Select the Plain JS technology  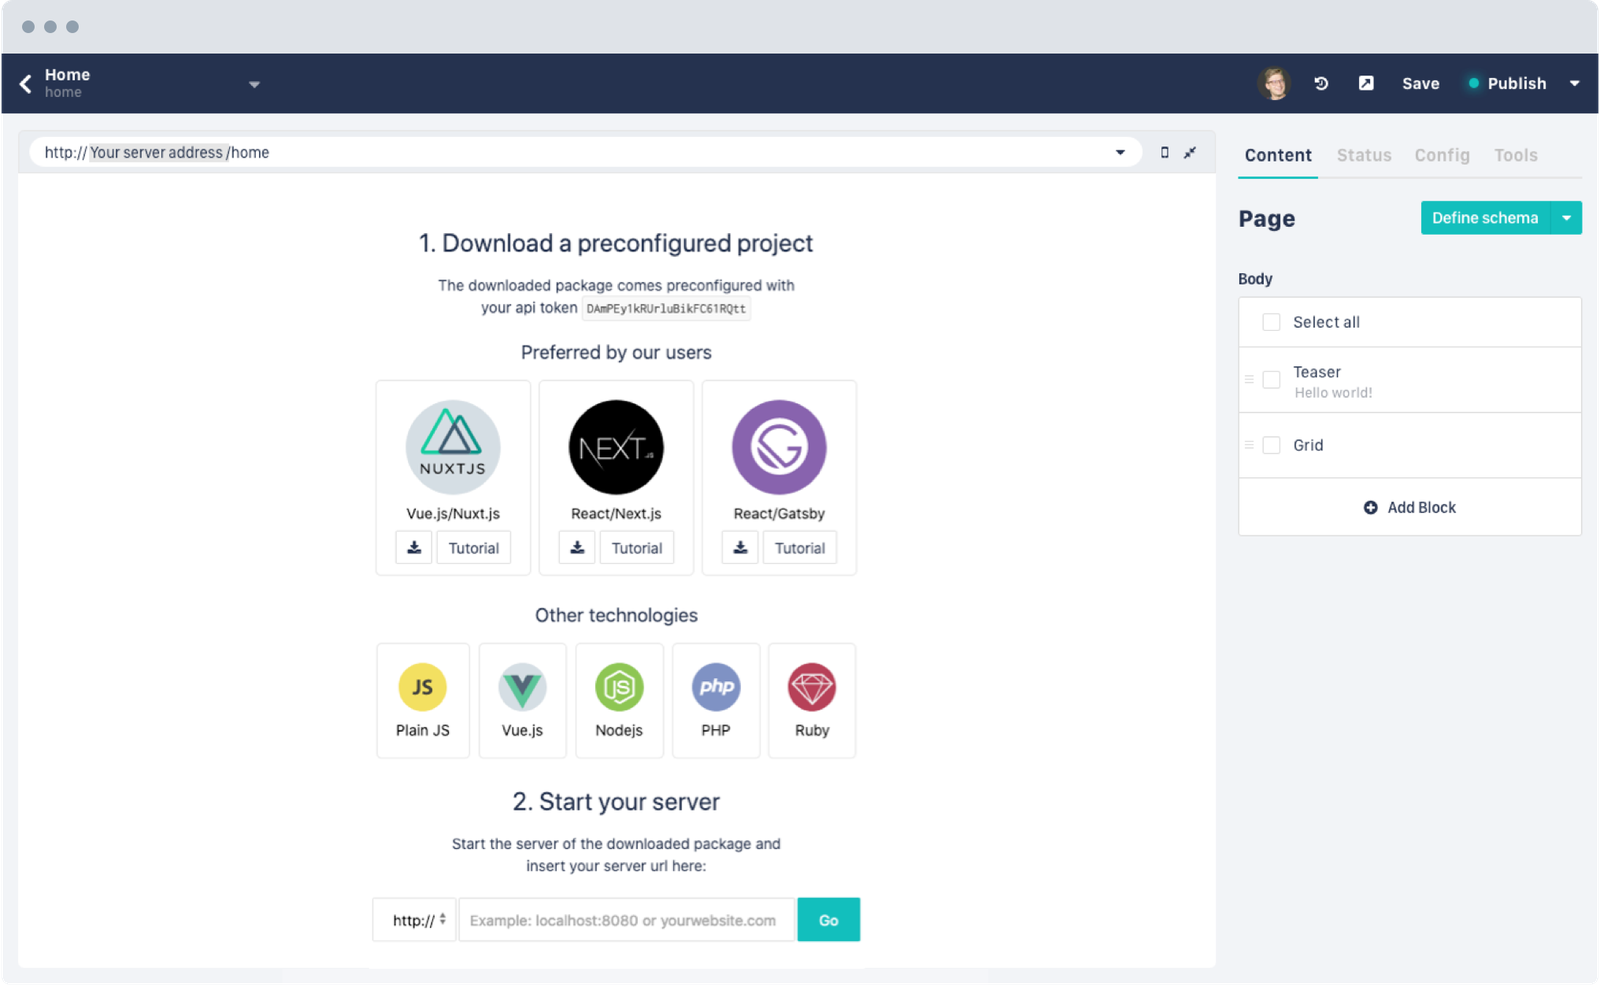point(423,701)
